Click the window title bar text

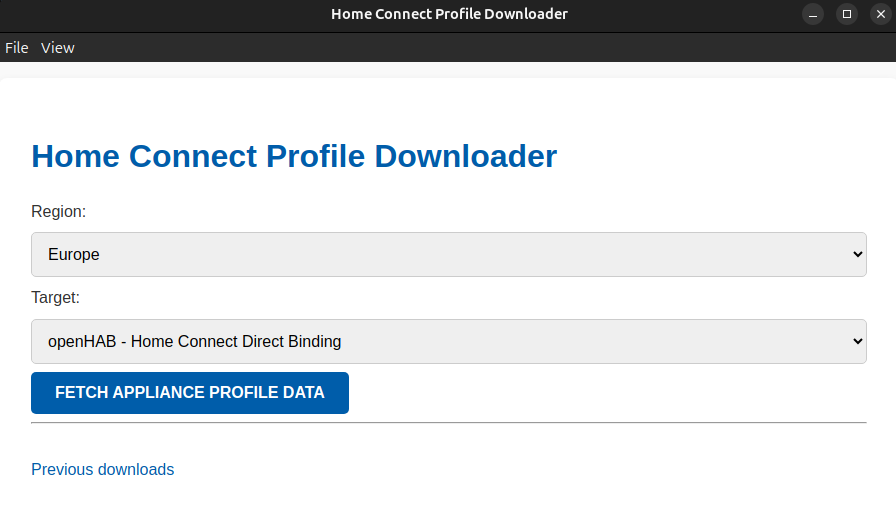[x=449, y=14]
